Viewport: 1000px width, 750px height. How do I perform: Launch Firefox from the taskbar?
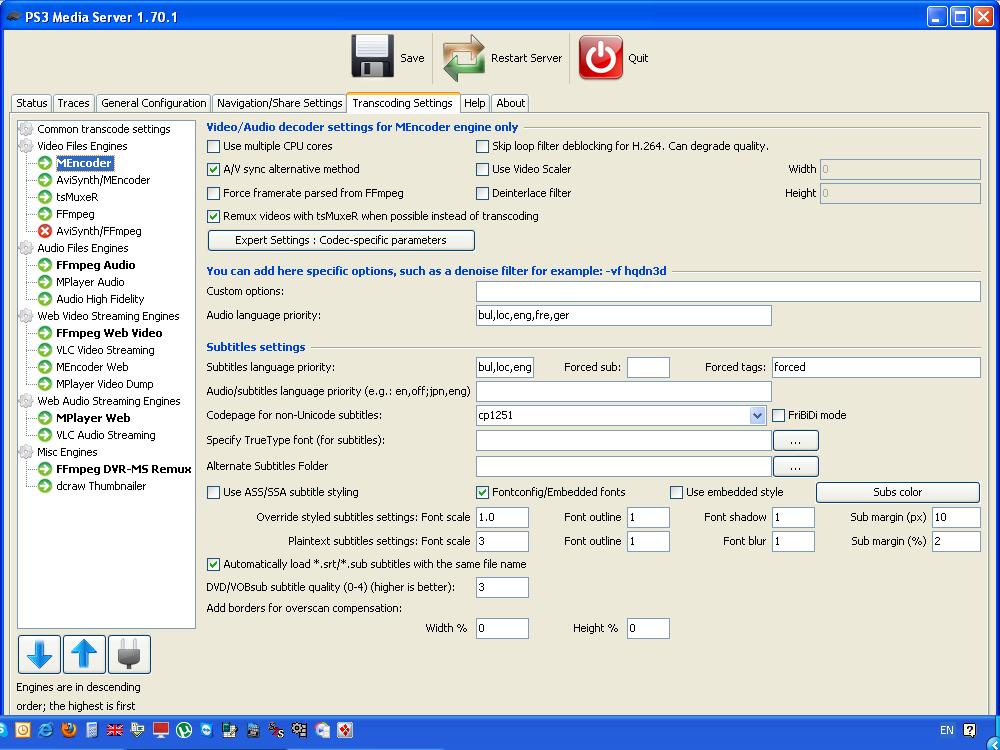[69, 730]
